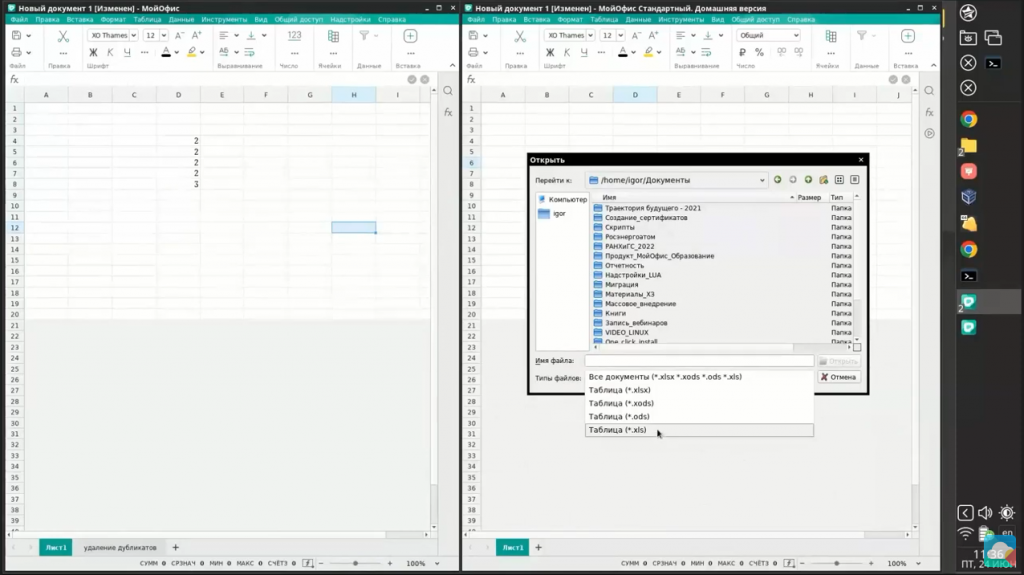Font color swatch in left window
This screenshot has height=575, width=1024.
[166, 52]
